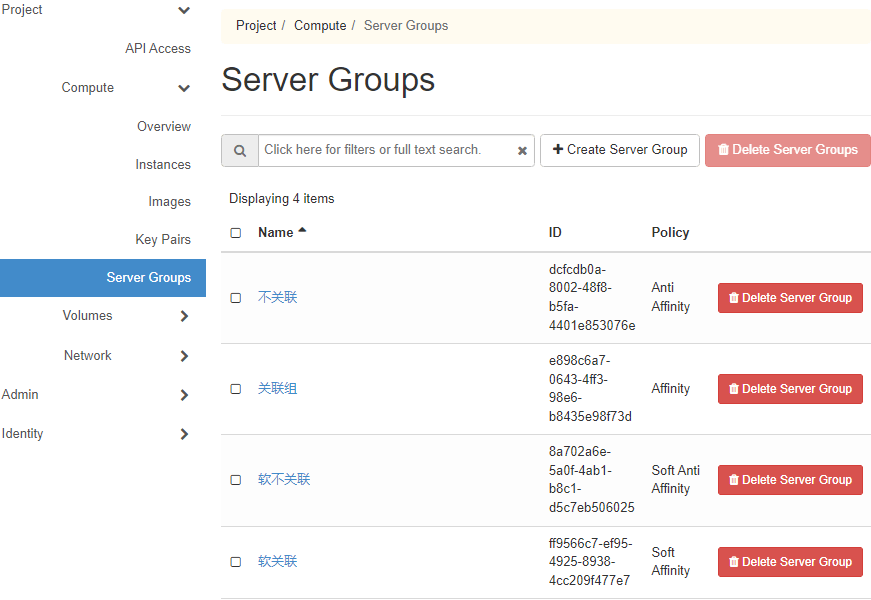Open the Instances page in sidebar
Screen dimensions: 871x600
163,165
